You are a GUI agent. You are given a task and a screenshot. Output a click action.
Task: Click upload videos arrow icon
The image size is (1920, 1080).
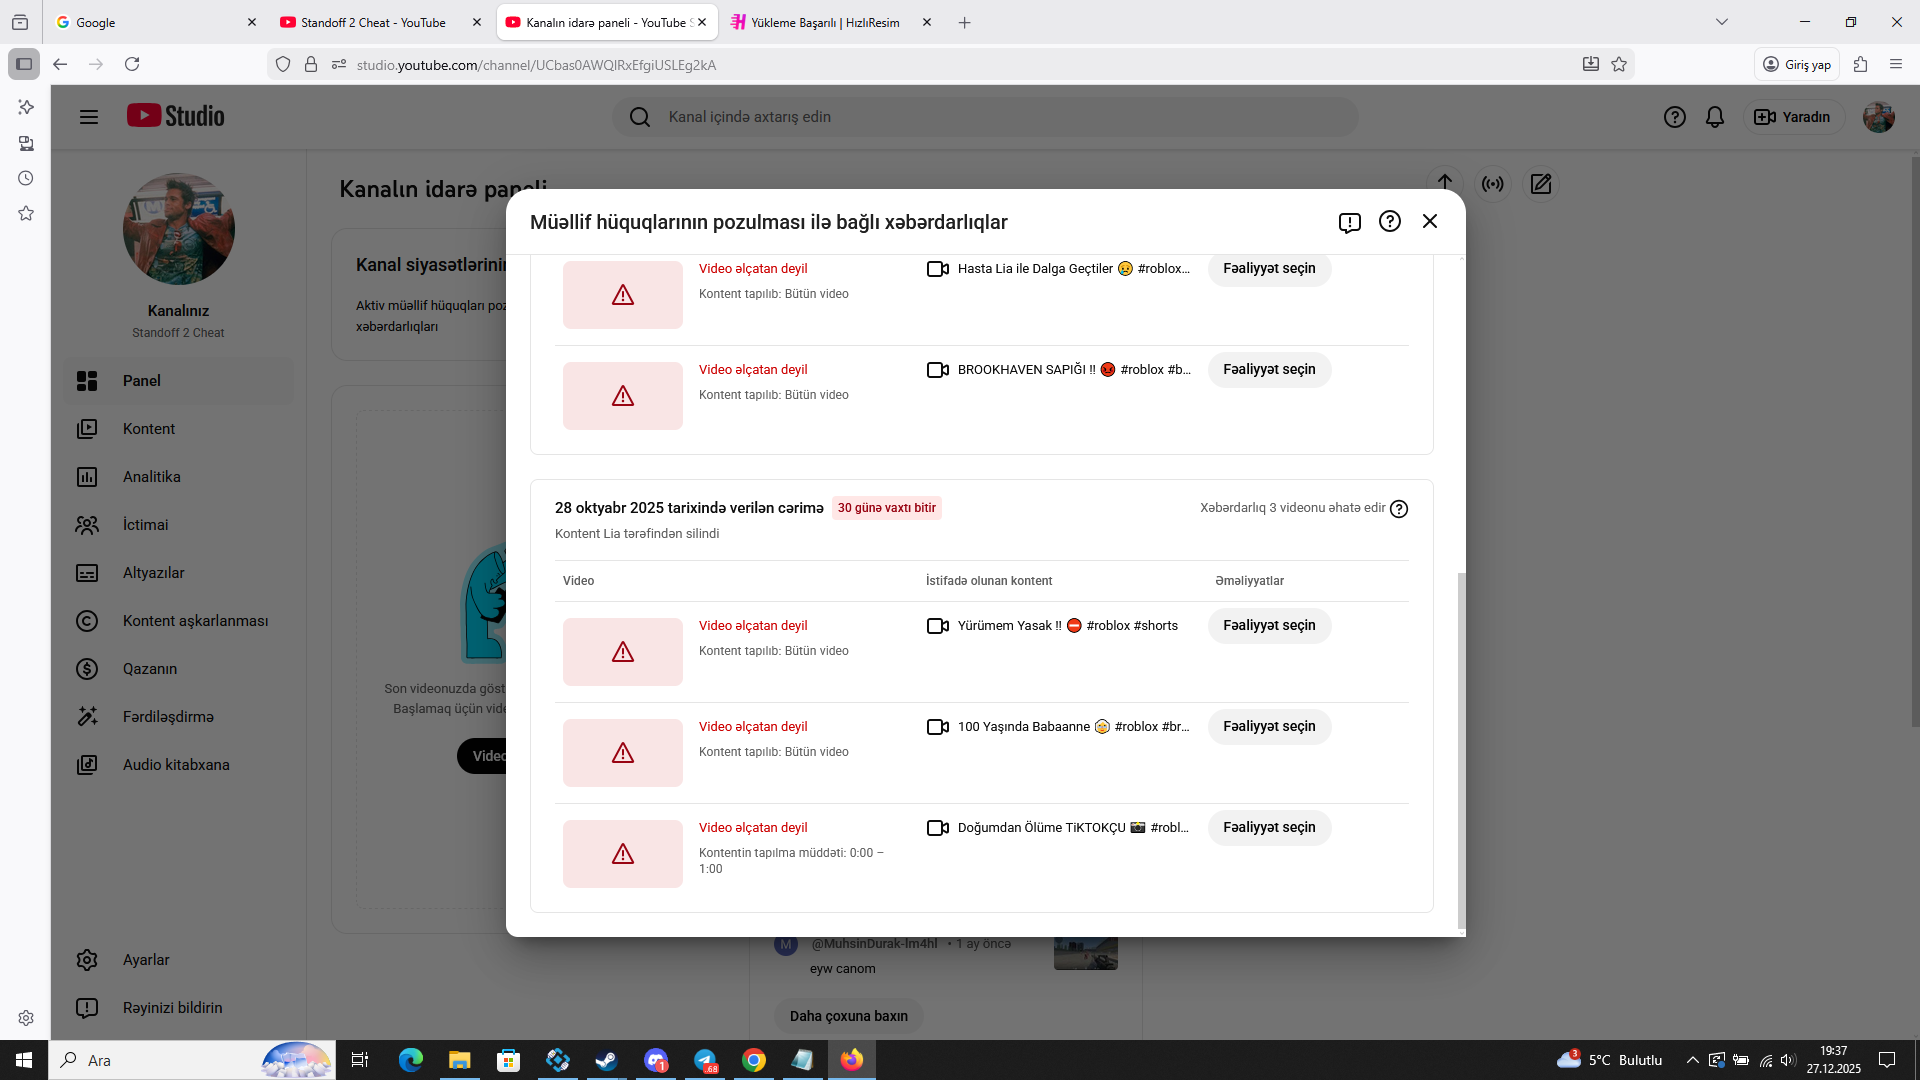click(x=1445, y=184)
